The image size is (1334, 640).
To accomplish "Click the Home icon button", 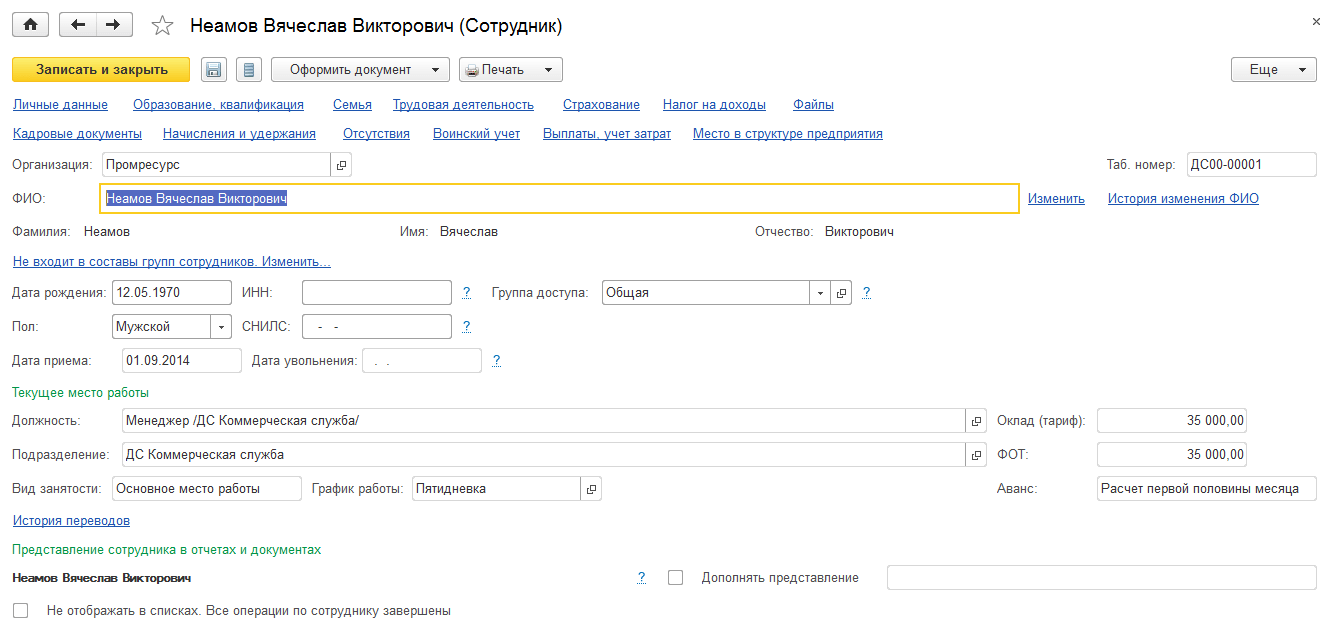I will pyautogui.click(x=30, y=25).
